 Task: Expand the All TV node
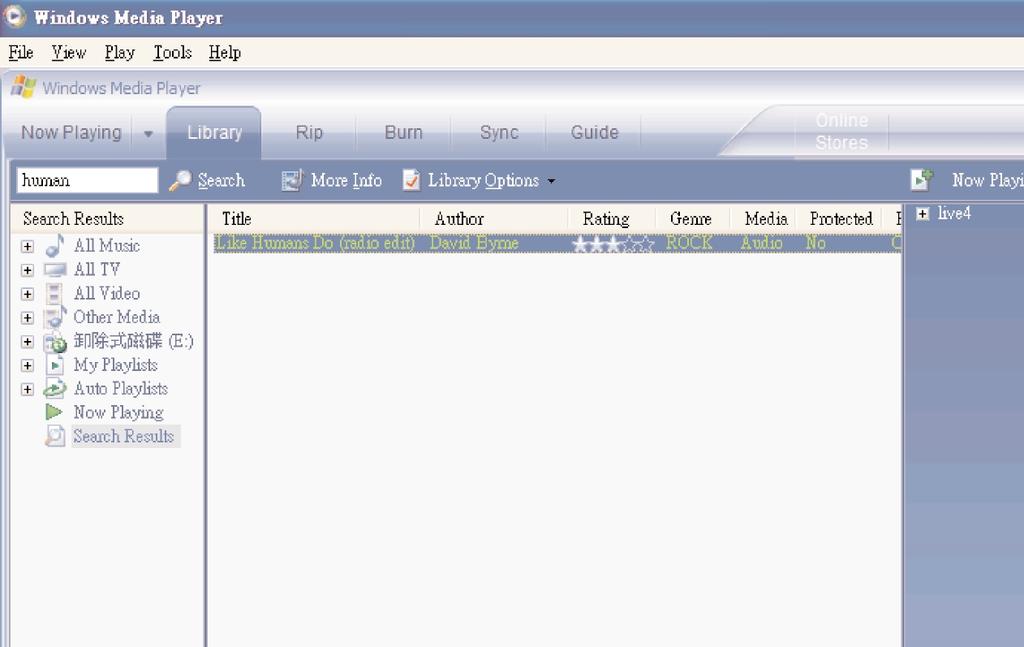pos(27,270)
